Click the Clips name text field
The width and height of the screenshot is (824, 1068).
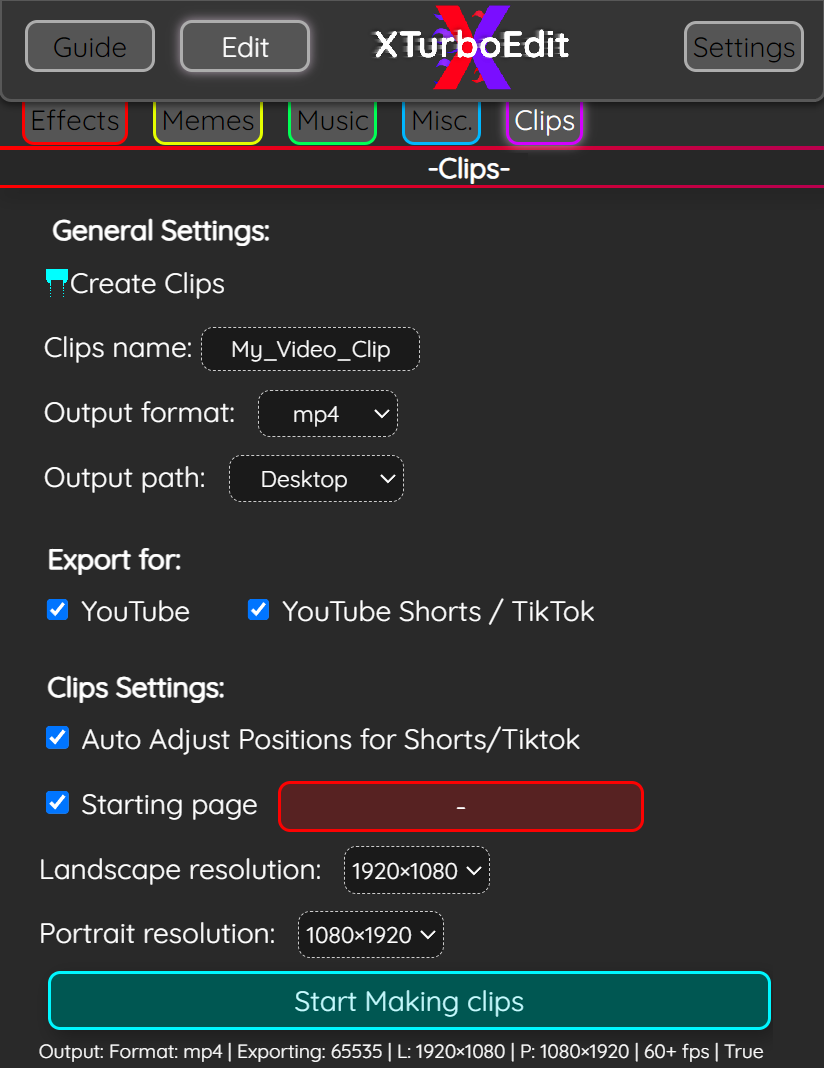point(310,349)
